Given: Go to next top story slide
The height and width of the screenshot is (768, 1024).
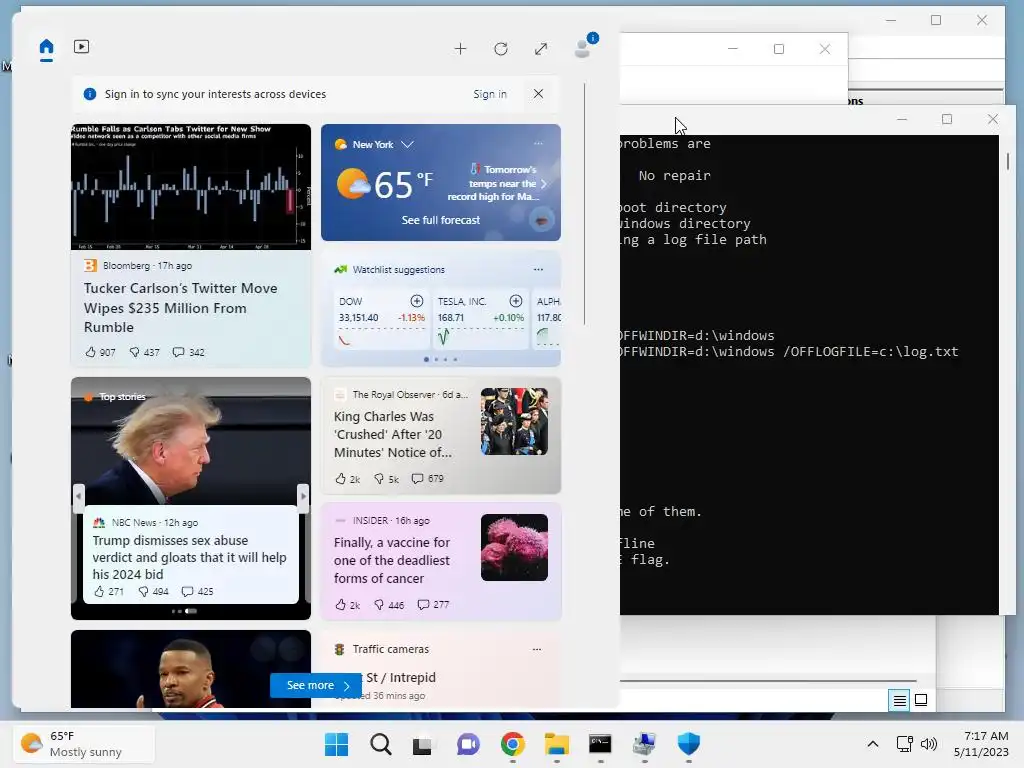Looking at the screenshot, I should pyautogui.click(x=303, y=496).
